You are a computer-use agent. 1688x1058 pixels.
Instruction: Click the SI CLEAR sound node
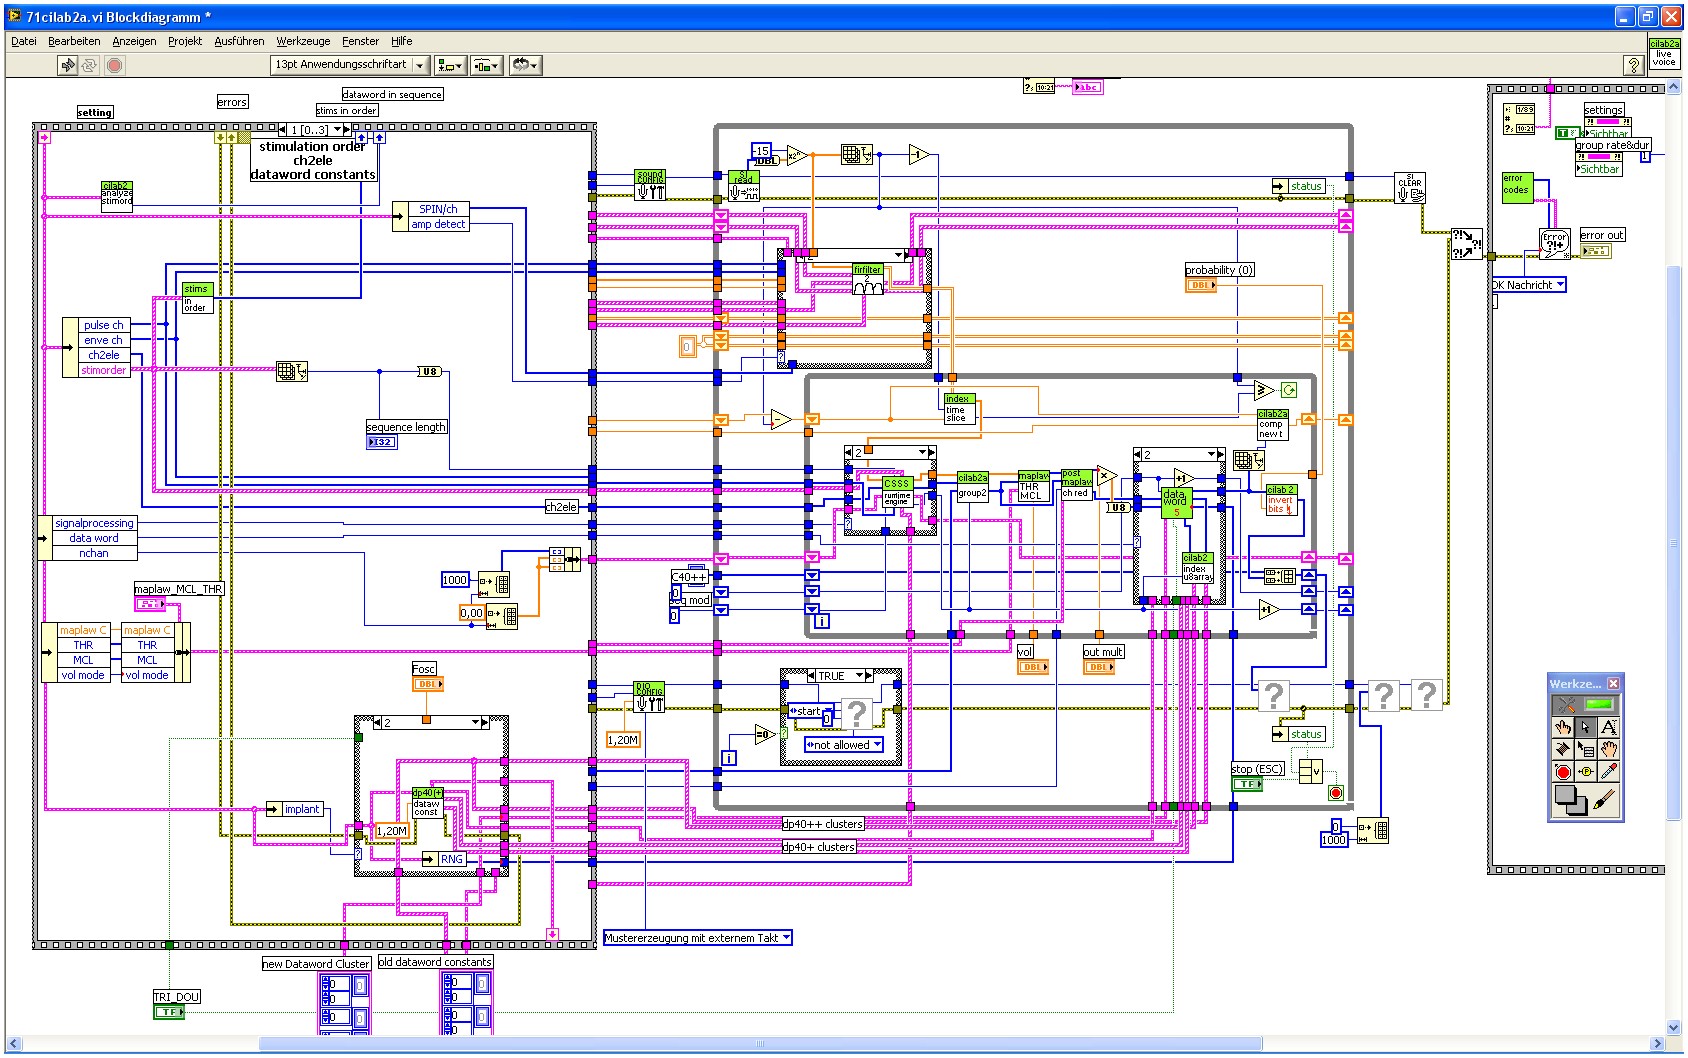[1410, 188]
